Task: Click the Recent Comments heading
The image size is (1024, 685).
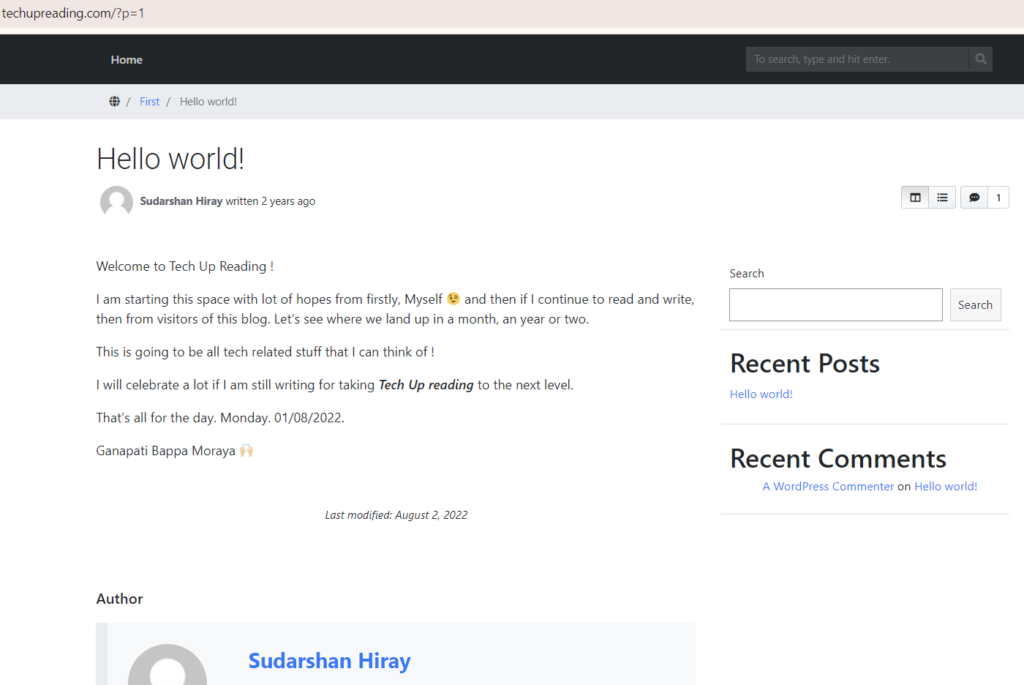Action: (838, 458)
